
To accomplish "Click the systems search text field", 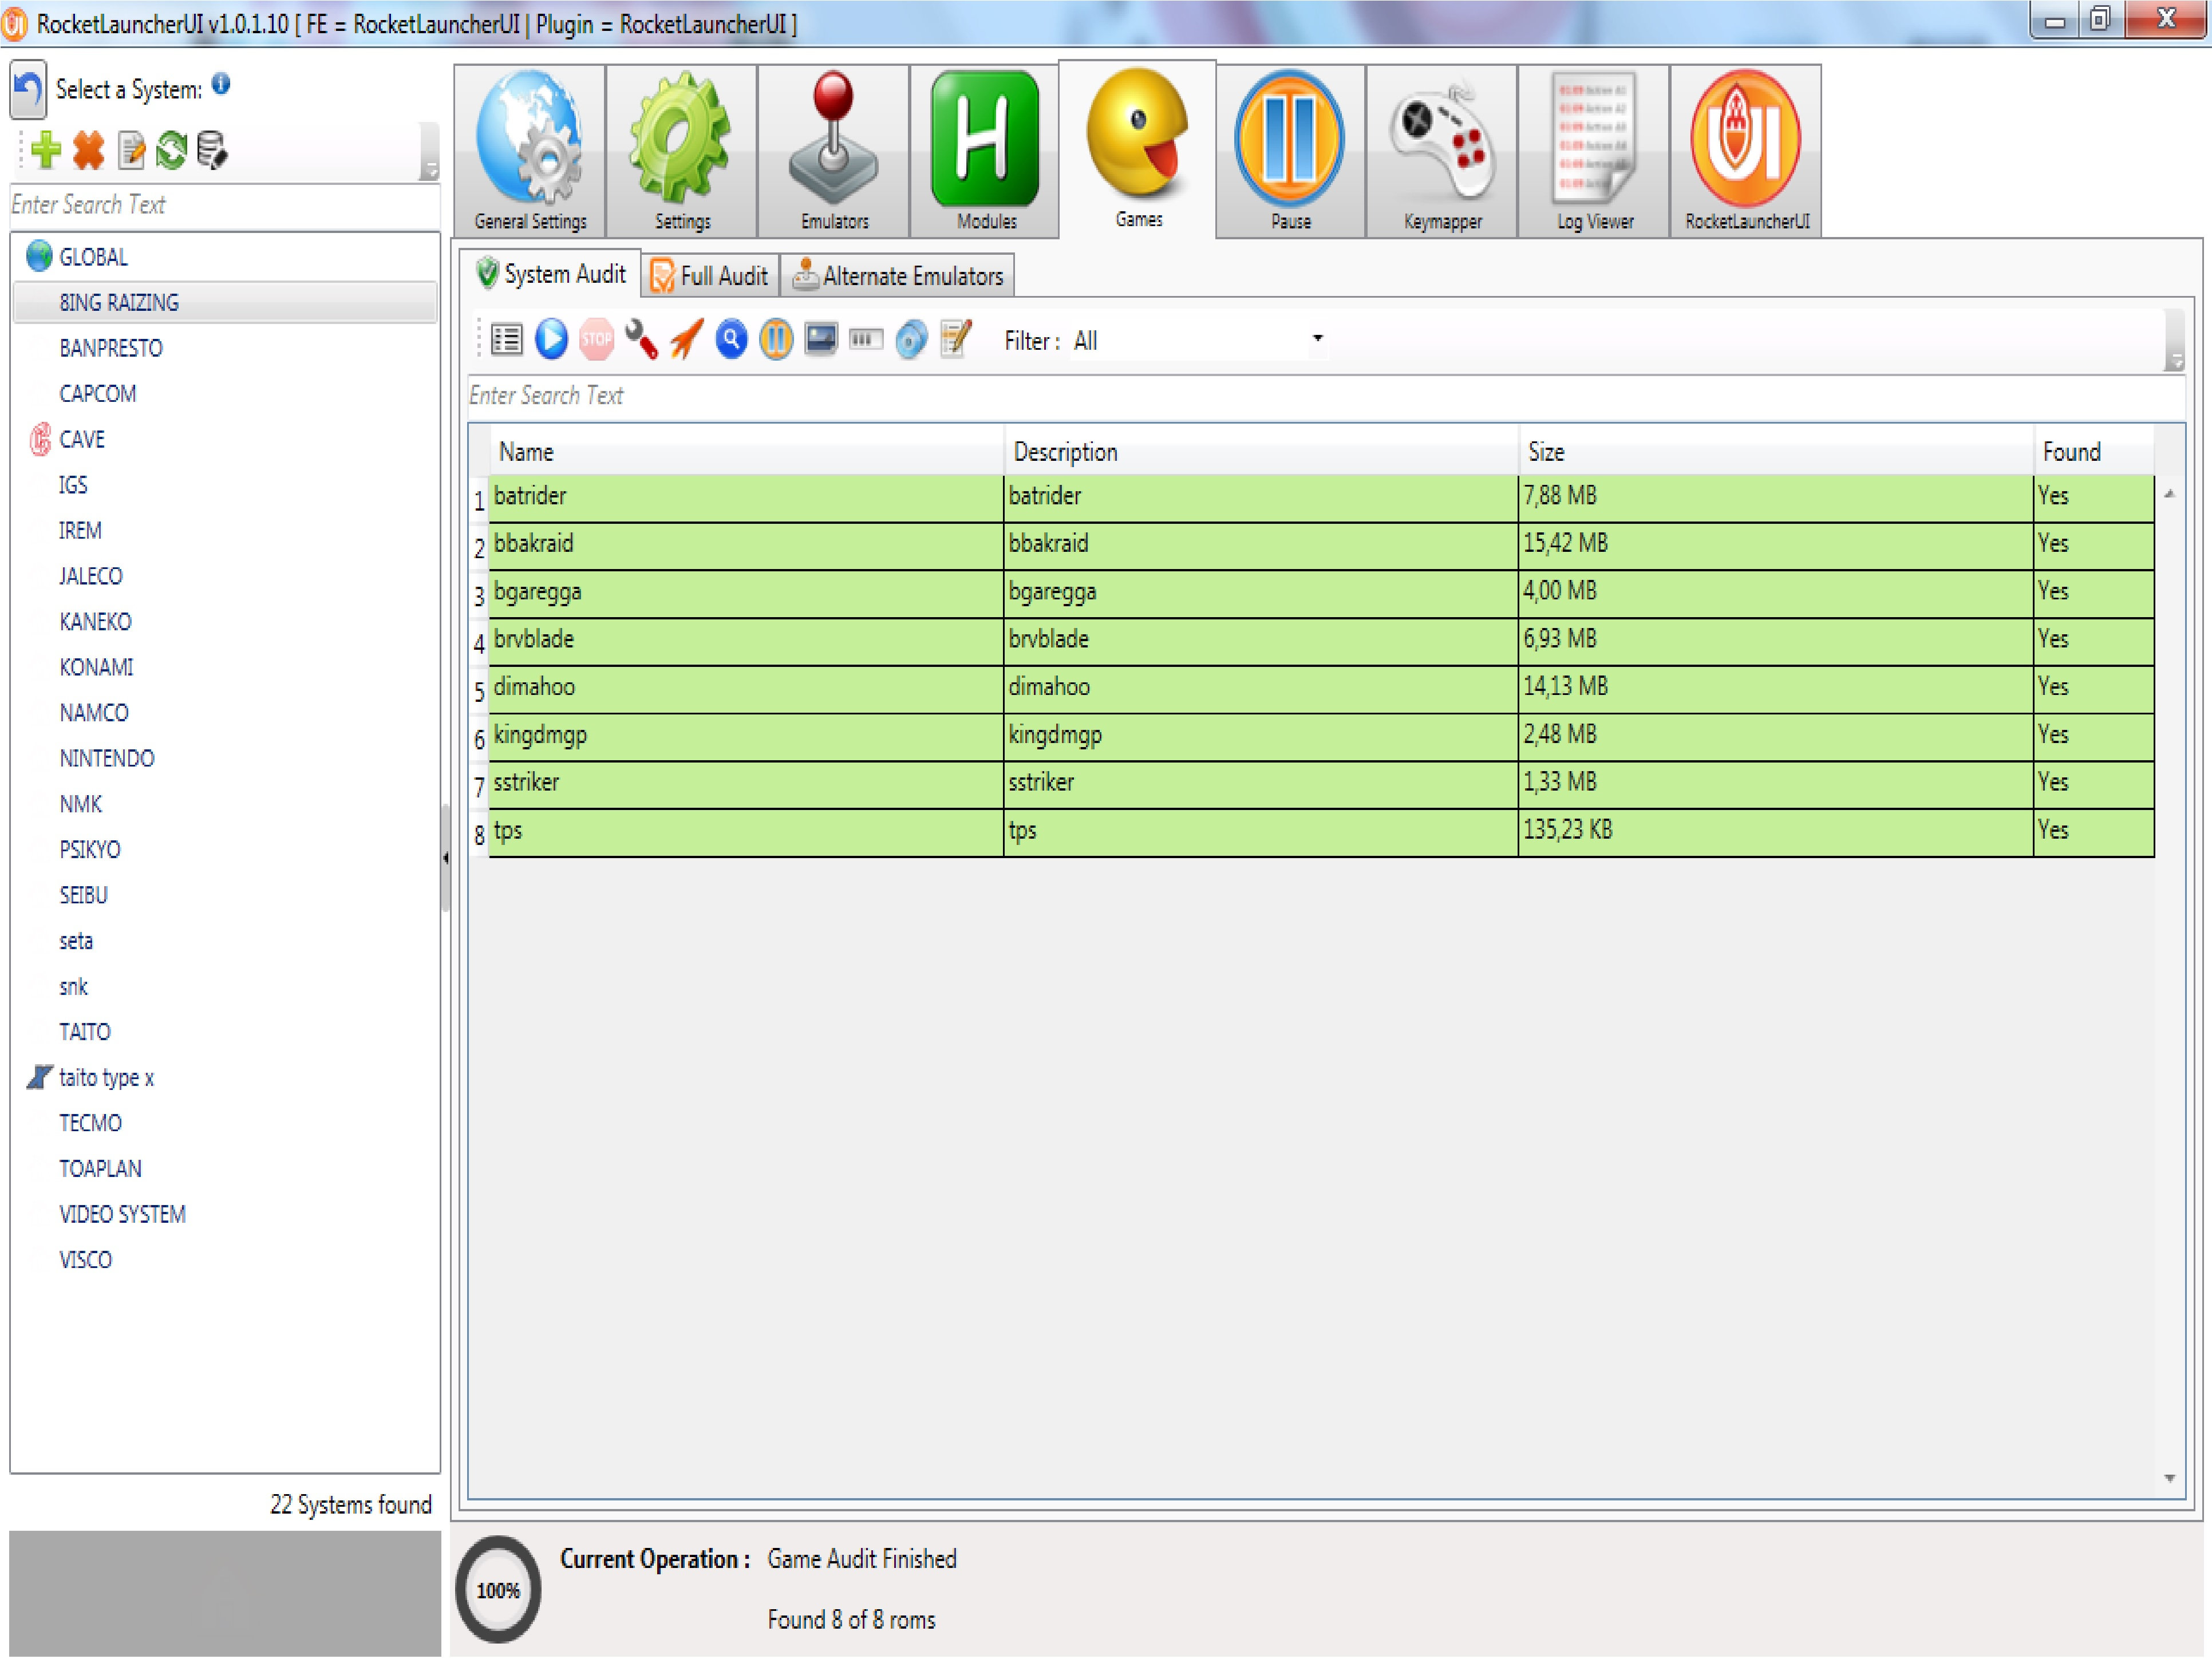I will [225, 205].
